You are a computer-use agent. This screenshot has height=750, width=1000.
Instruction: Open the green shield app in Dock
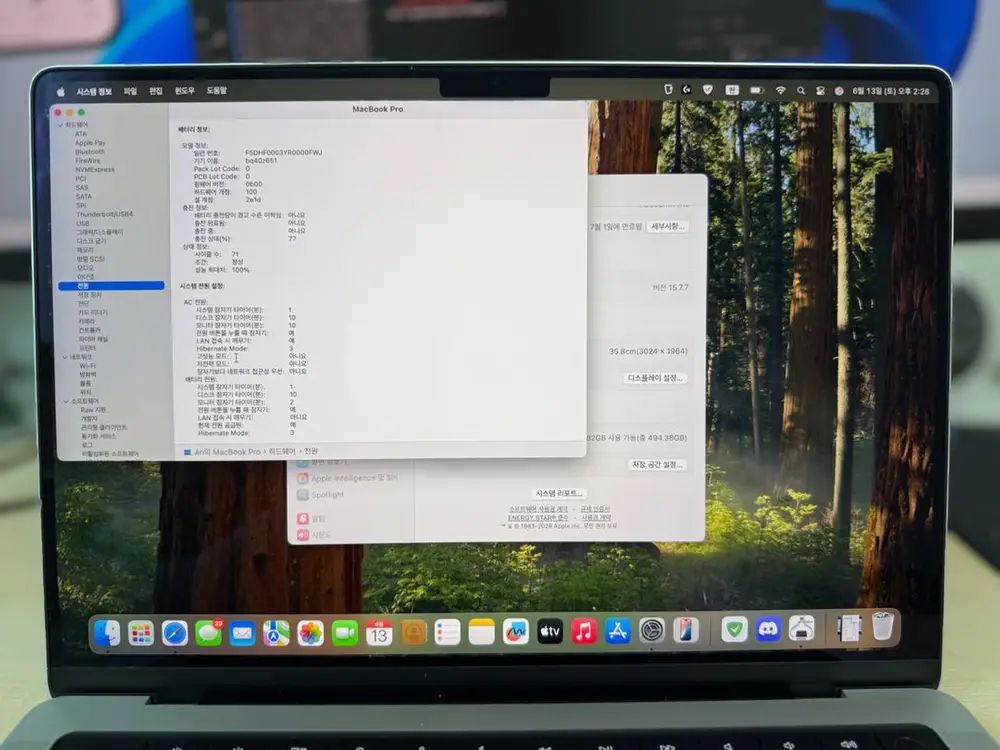[734, 629]
